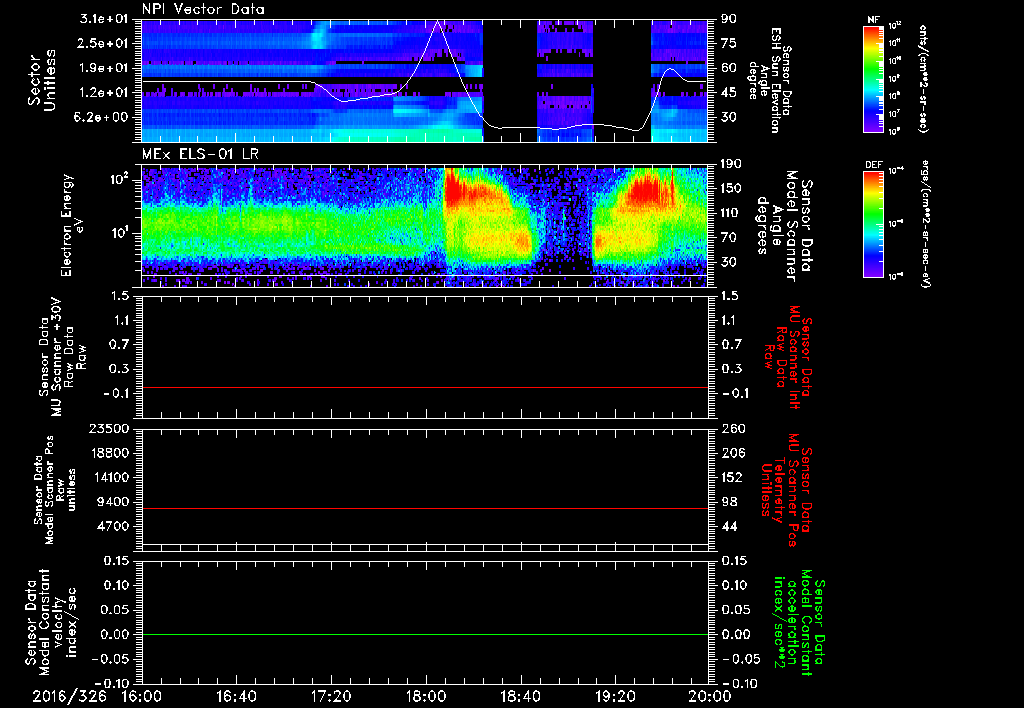Click the "16:00" time axis label
Image resolution: width=1024 pixels, height=708 pixels.
(x=142, y=696)
